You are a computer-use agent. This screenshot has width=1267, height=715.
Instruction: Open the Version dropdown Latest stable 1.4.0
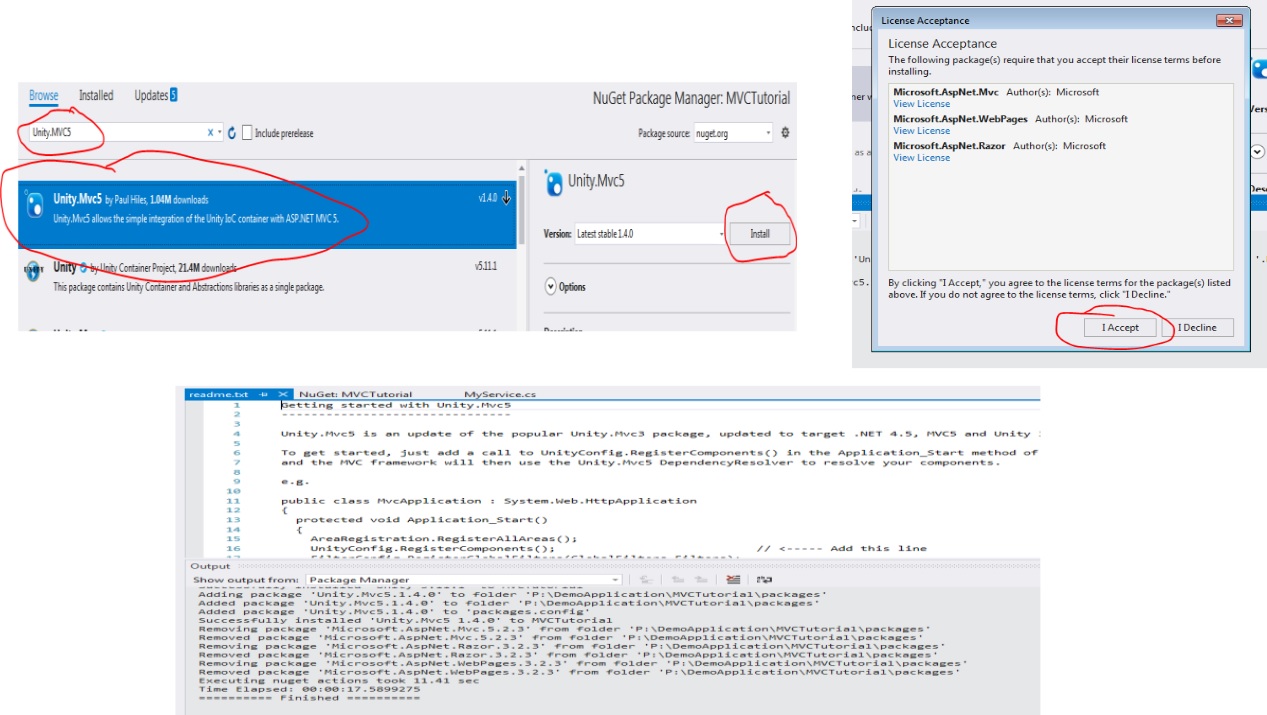(x=650, y=234)
